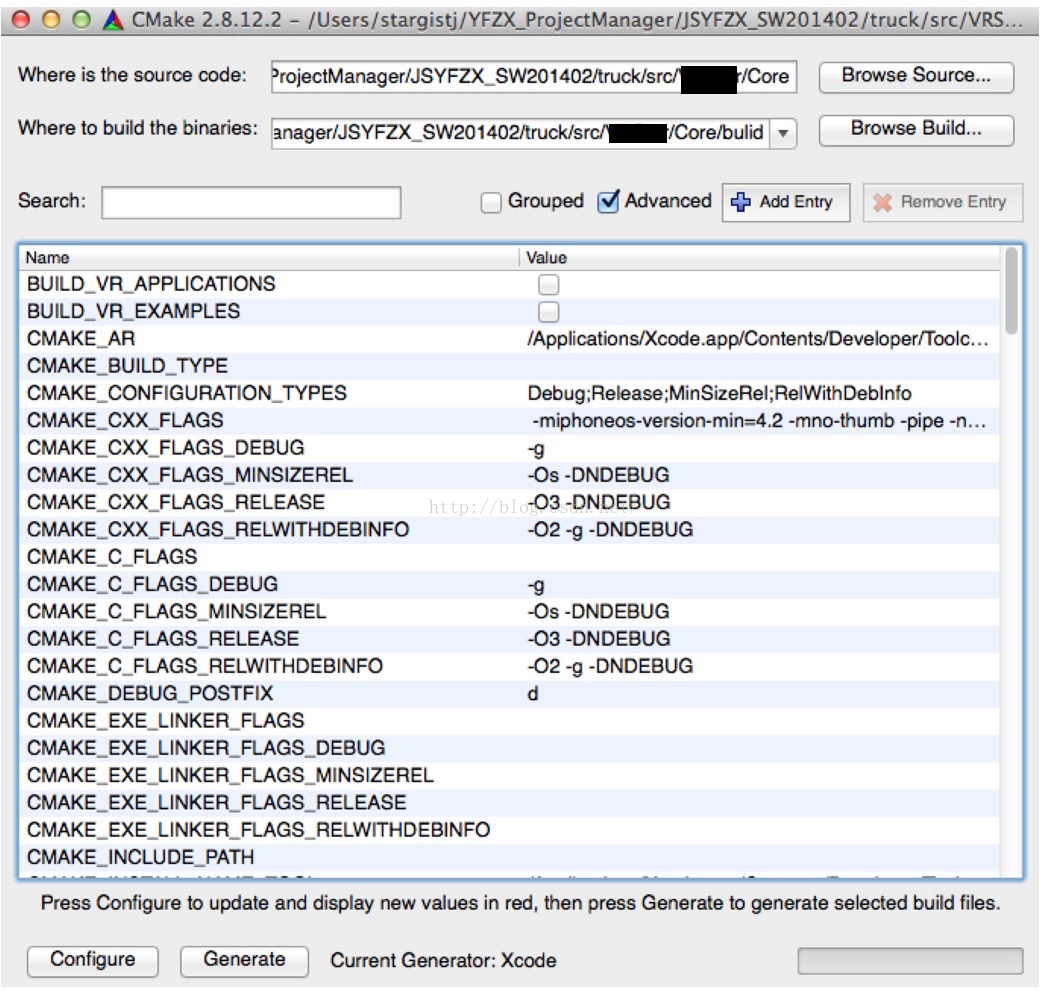Click the red X icon in Remove Entry
Image resolution: width=1048 pixels, height=992 pixels.
(x=882, y=203)
